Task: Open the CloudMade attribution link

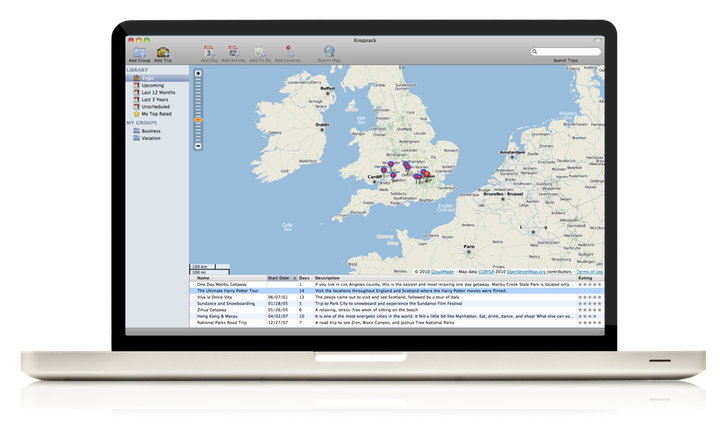Action: point(443,272)
